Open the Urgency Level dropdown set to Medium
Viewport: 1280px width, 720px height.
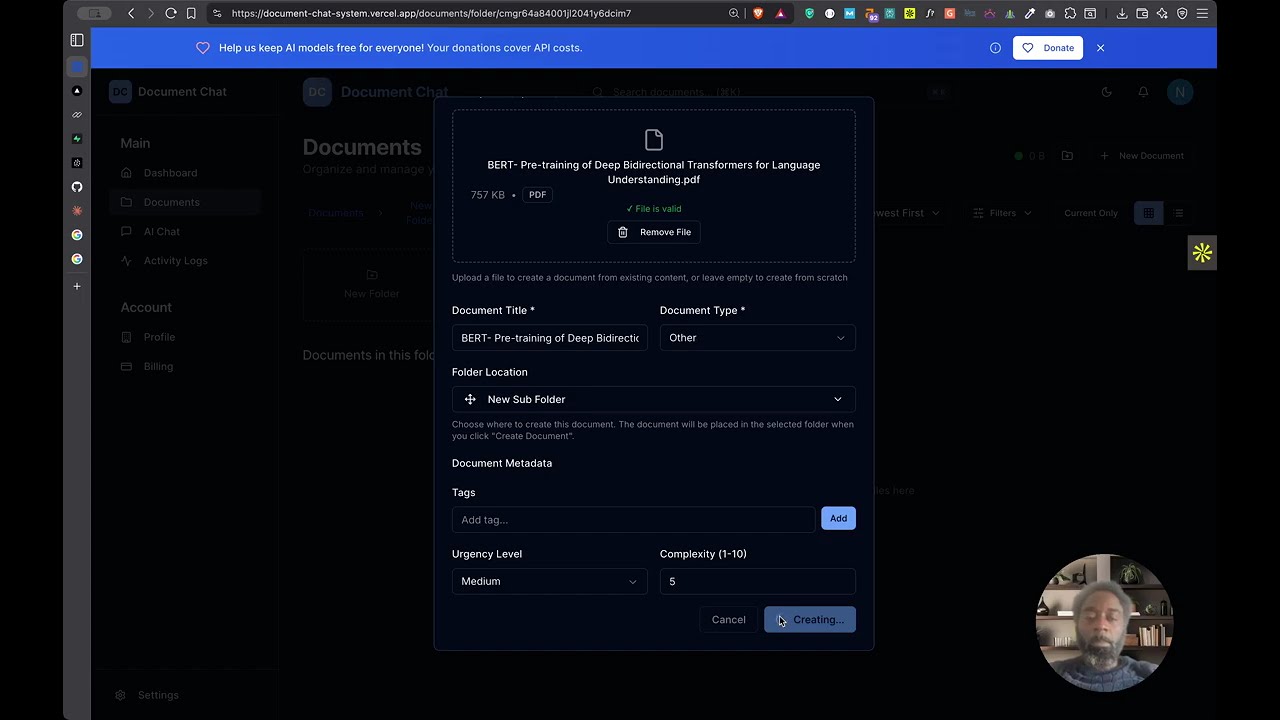pyautogui.click(x=549, y=581)
